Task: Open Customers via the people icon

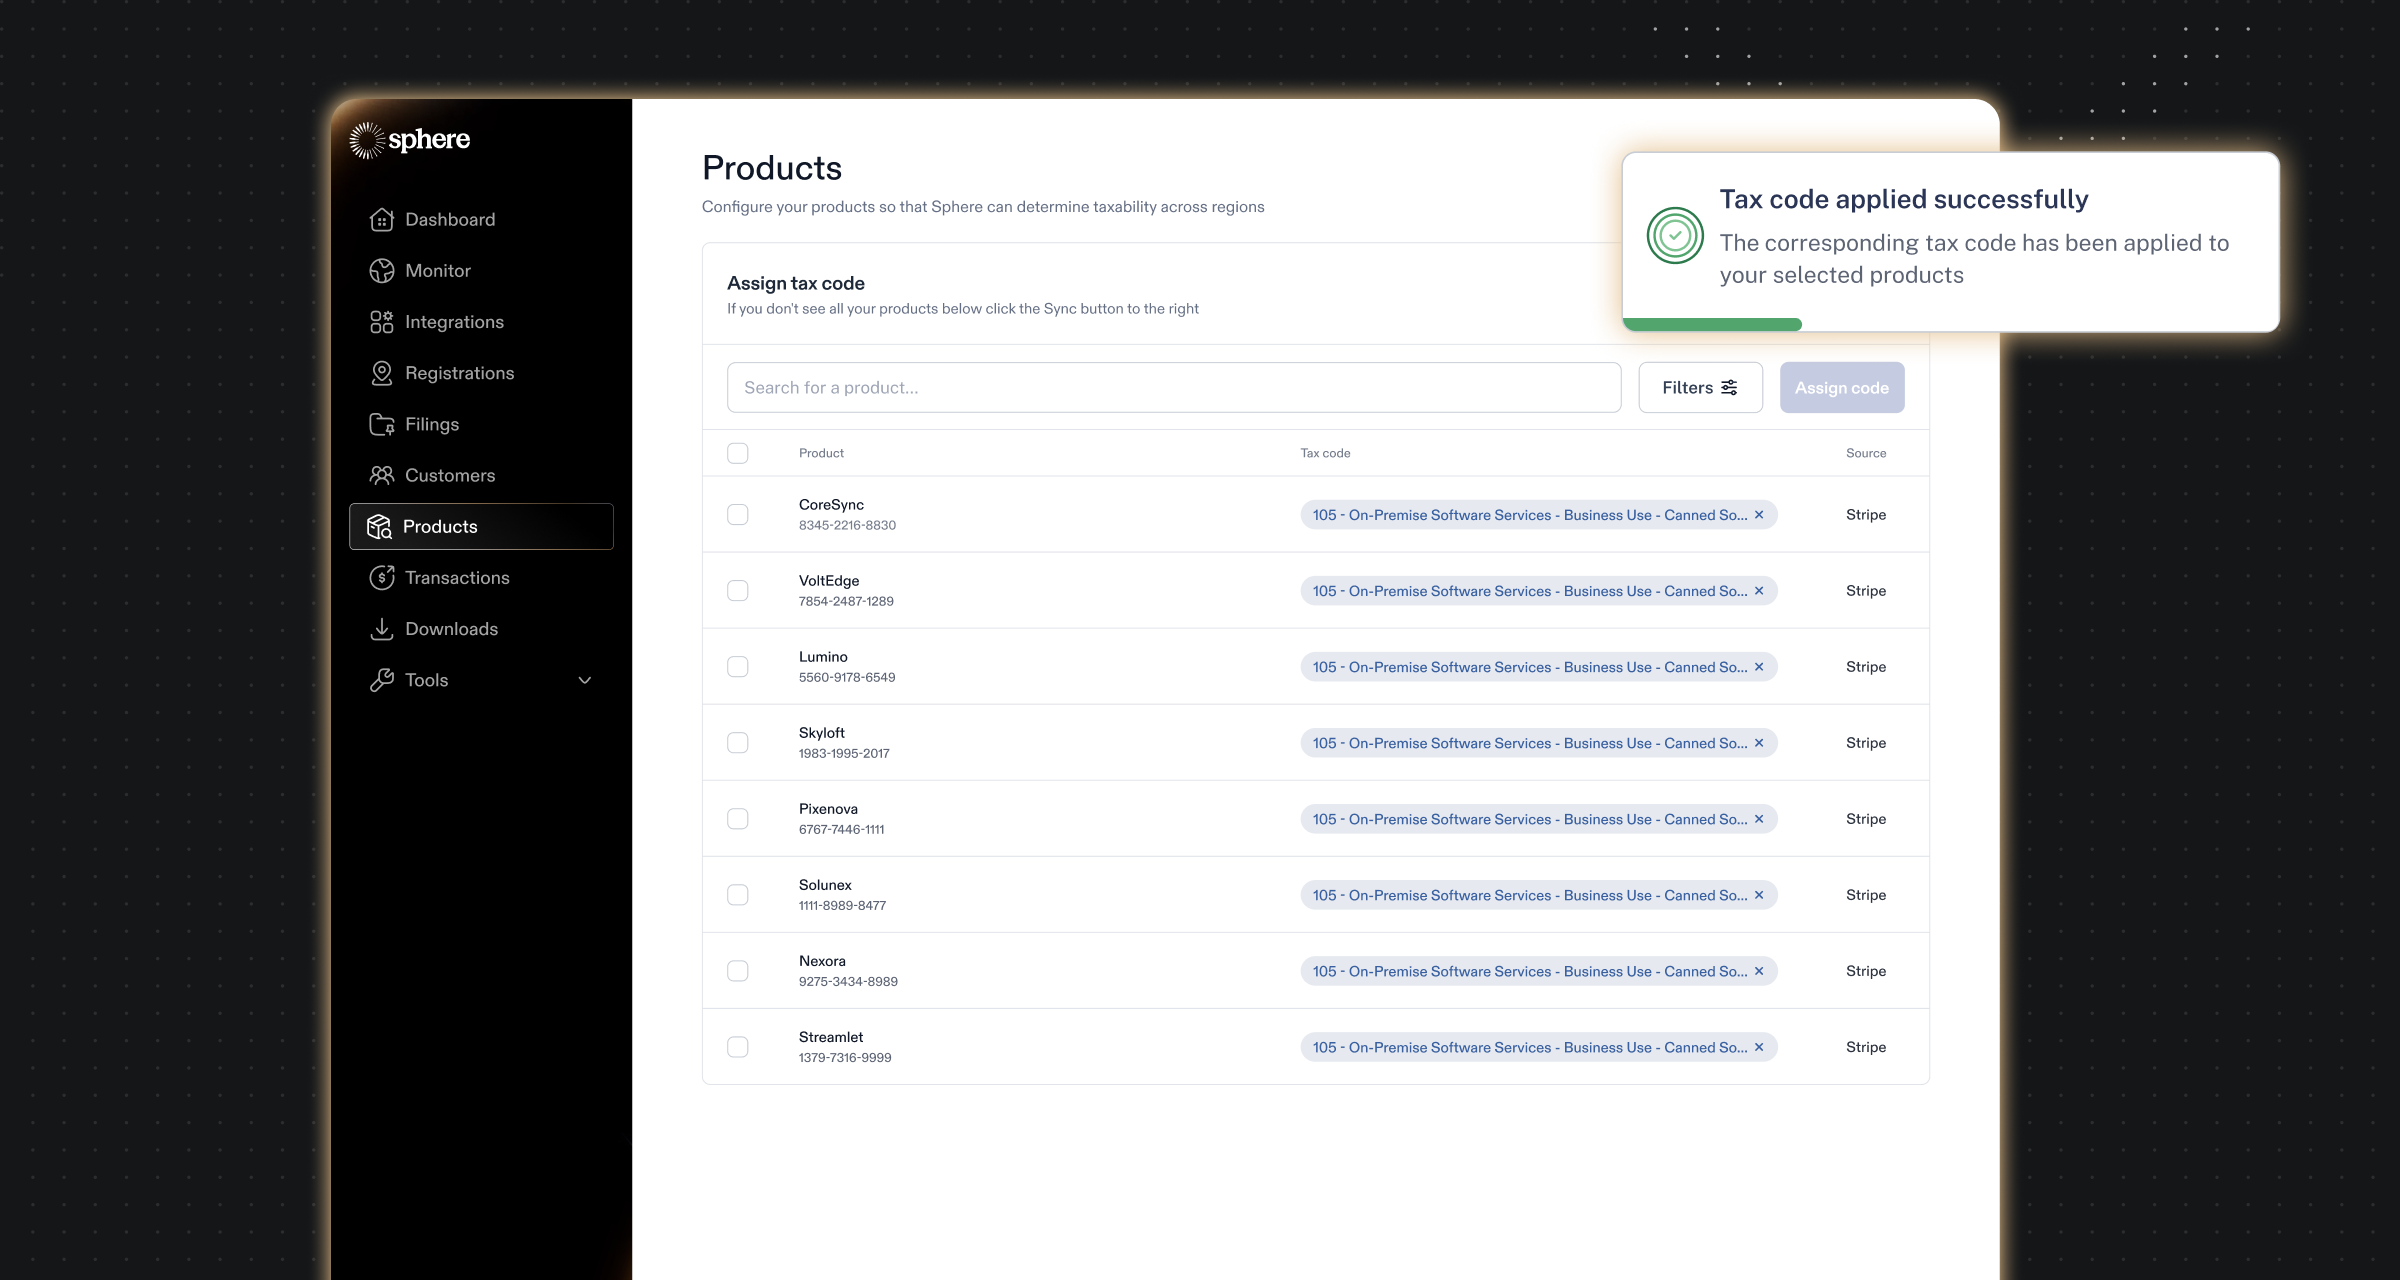Action: point(381,475)
